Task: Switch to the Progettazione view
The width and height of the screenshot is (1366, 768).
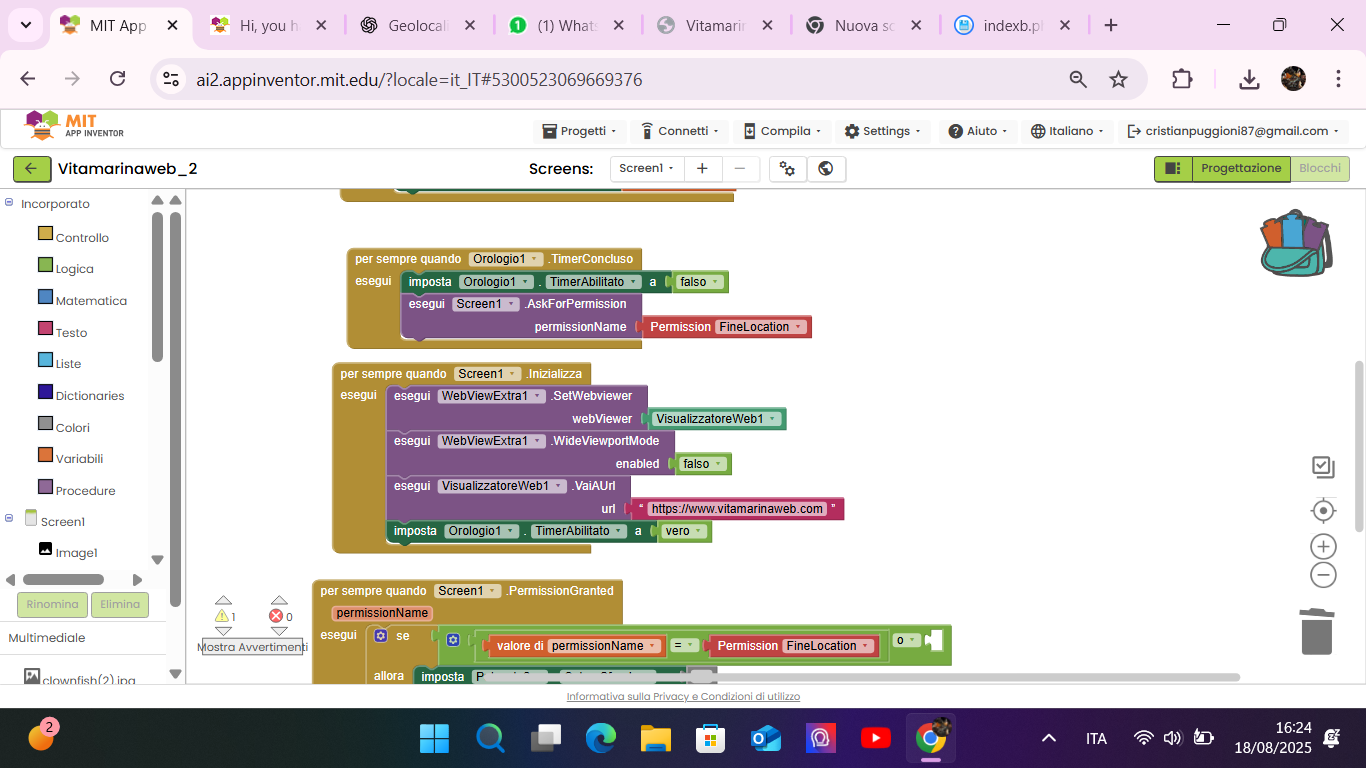Action: coord(1240,169)
